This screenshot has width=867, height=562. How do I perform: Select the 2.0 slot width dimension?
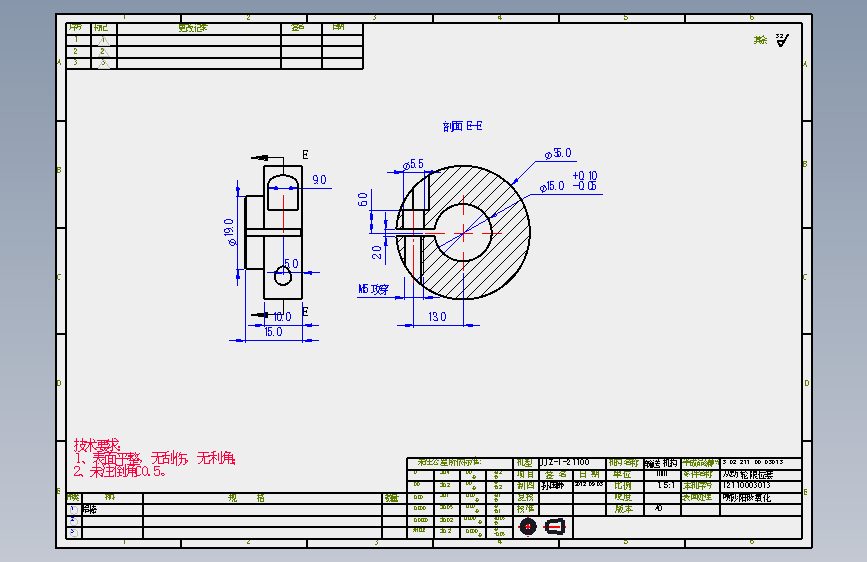pos(377,253)
